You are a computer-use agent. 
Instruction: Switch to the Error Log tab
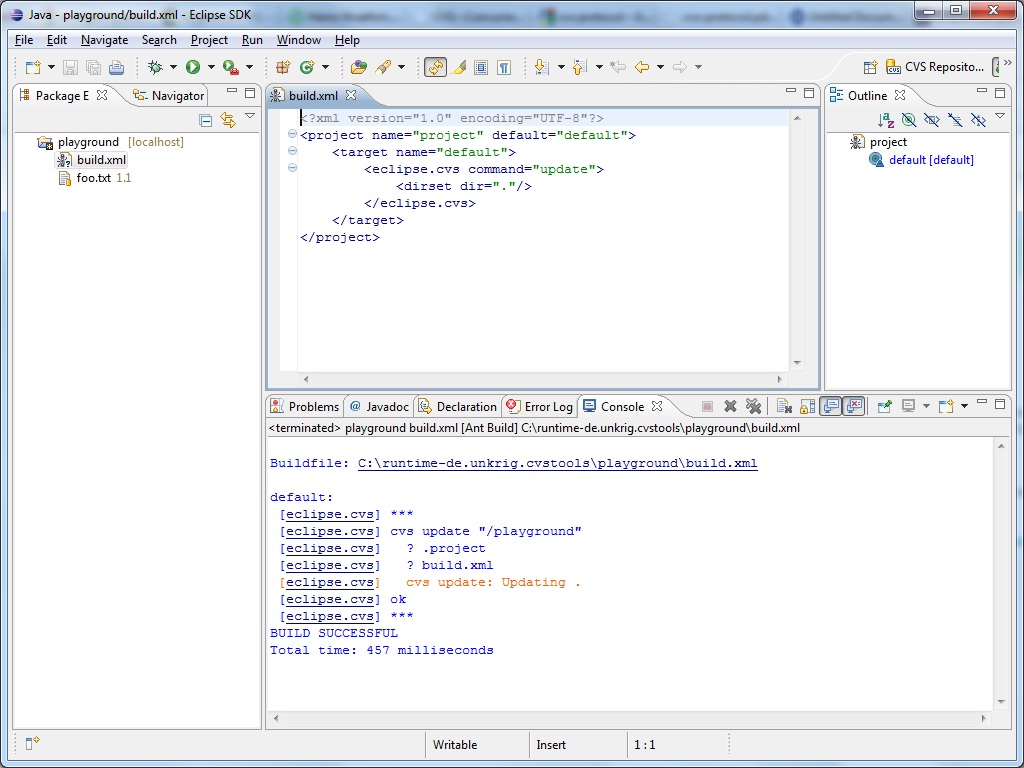point(540,406)
